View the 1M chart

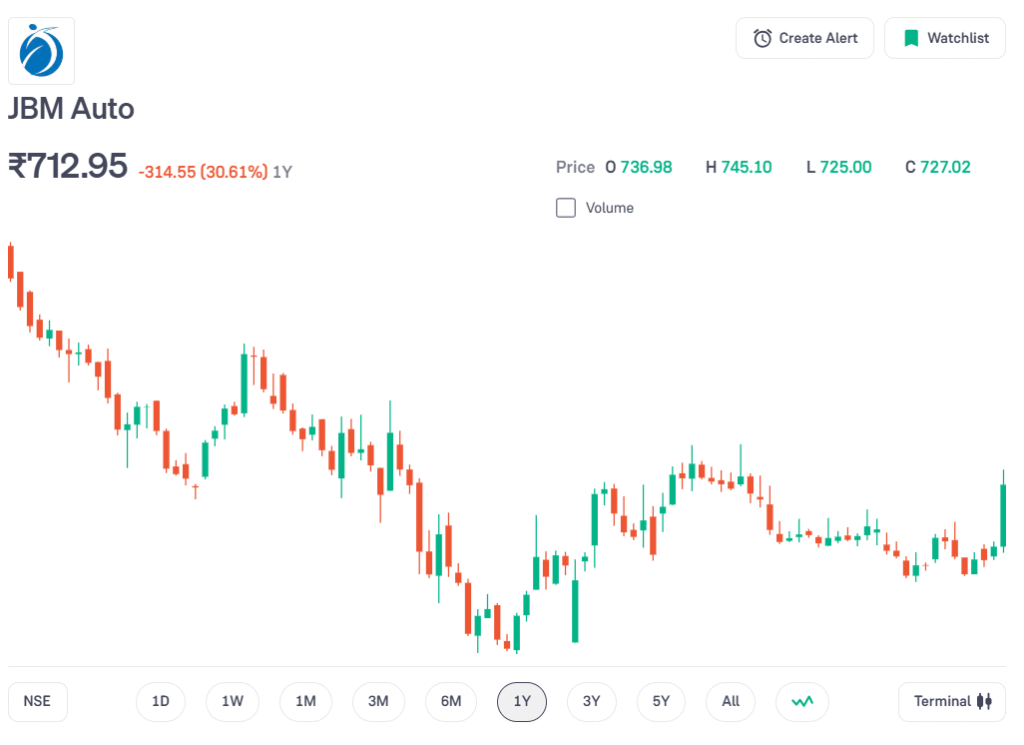[x=305, y=702]
